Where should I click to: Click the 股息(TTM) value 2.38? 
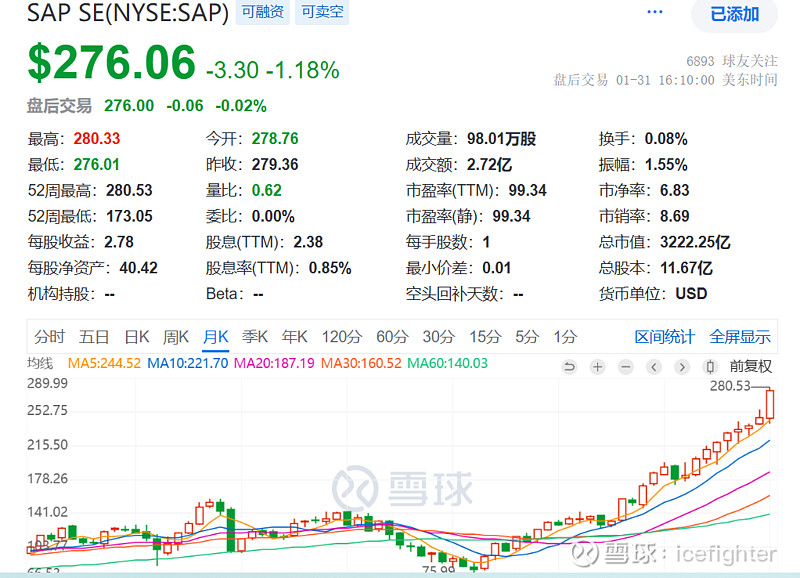308,242
